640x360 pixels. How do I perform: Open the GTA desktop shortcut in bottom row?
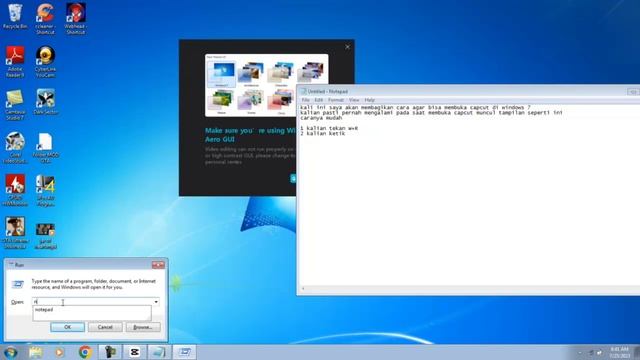(x=15, y=233)
